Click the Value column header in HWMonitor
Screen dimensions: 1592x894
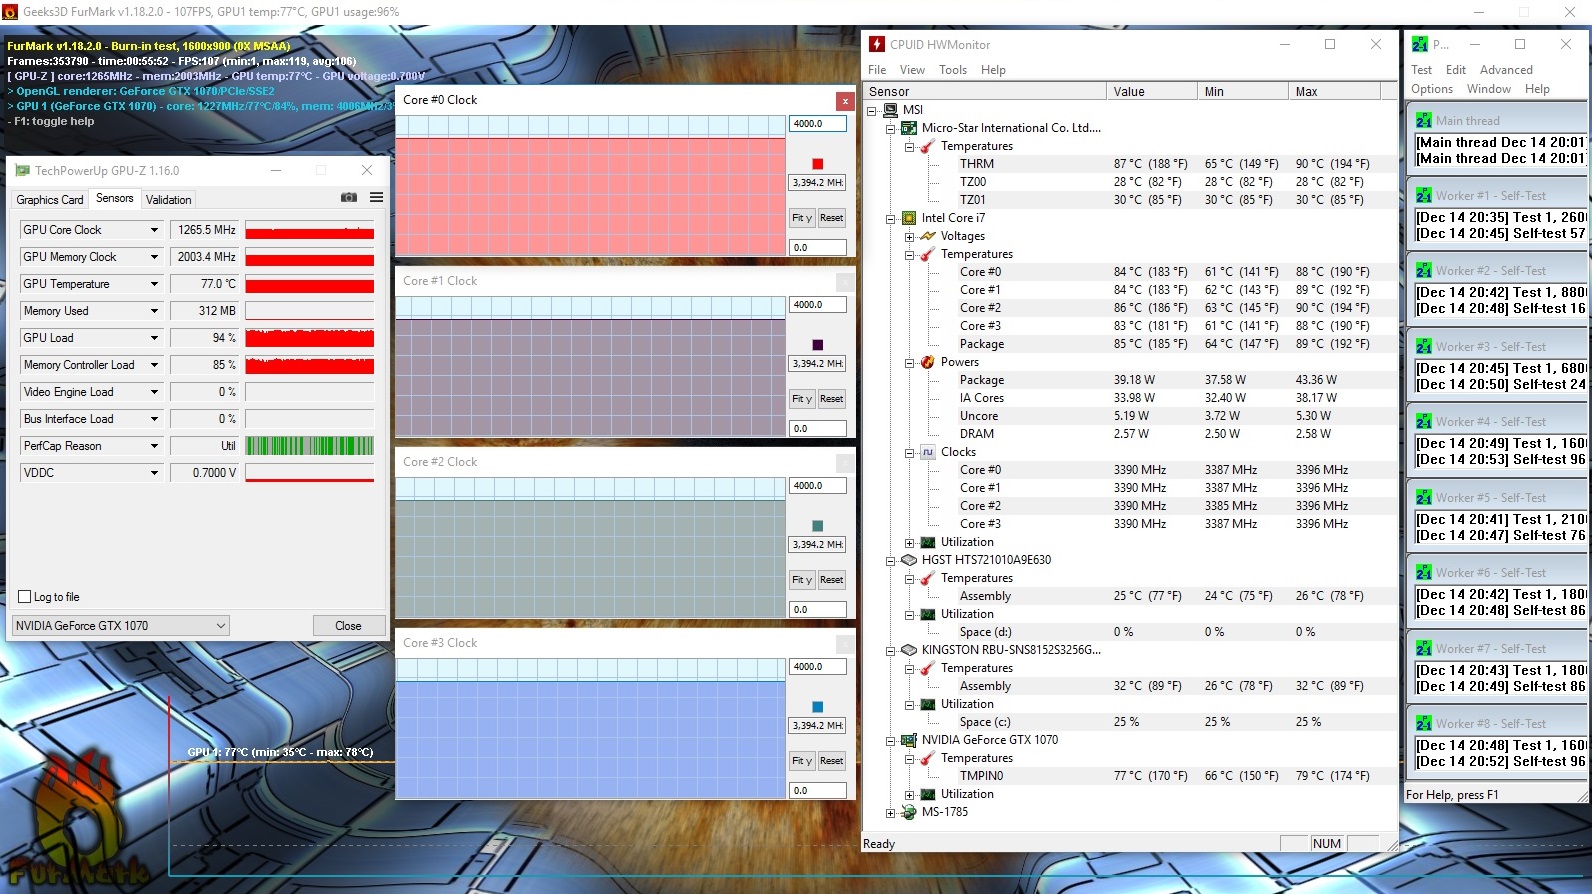(x=1151, y=91)
